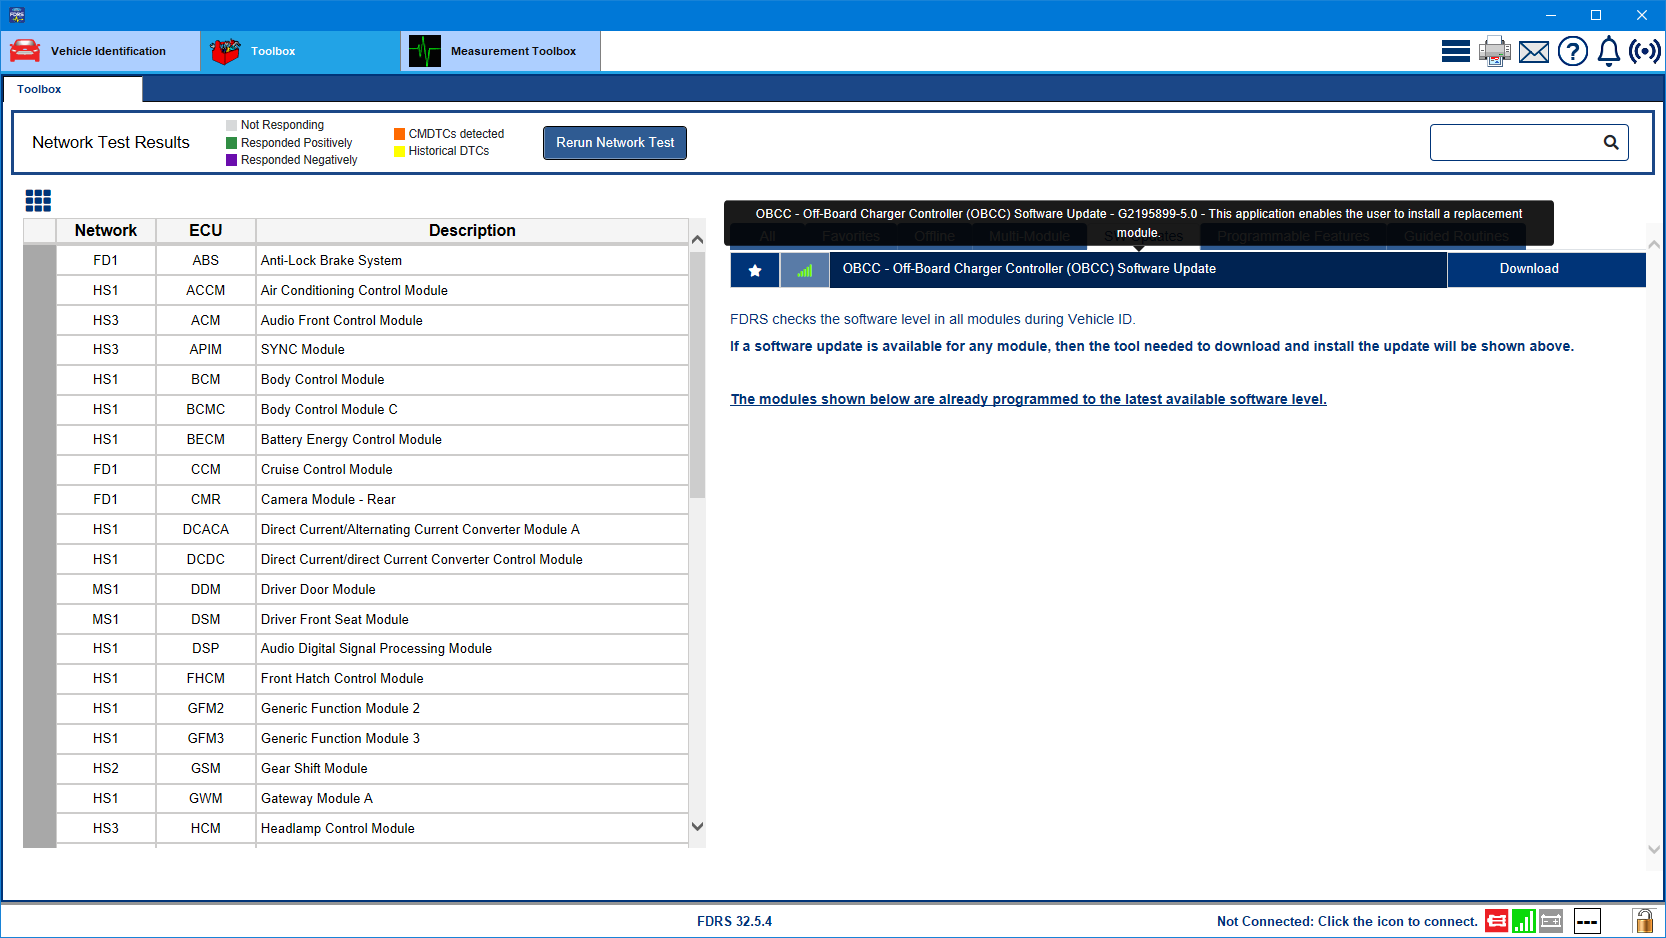
Task: Open the notifications bell icon
Action: pos(1608,51)
